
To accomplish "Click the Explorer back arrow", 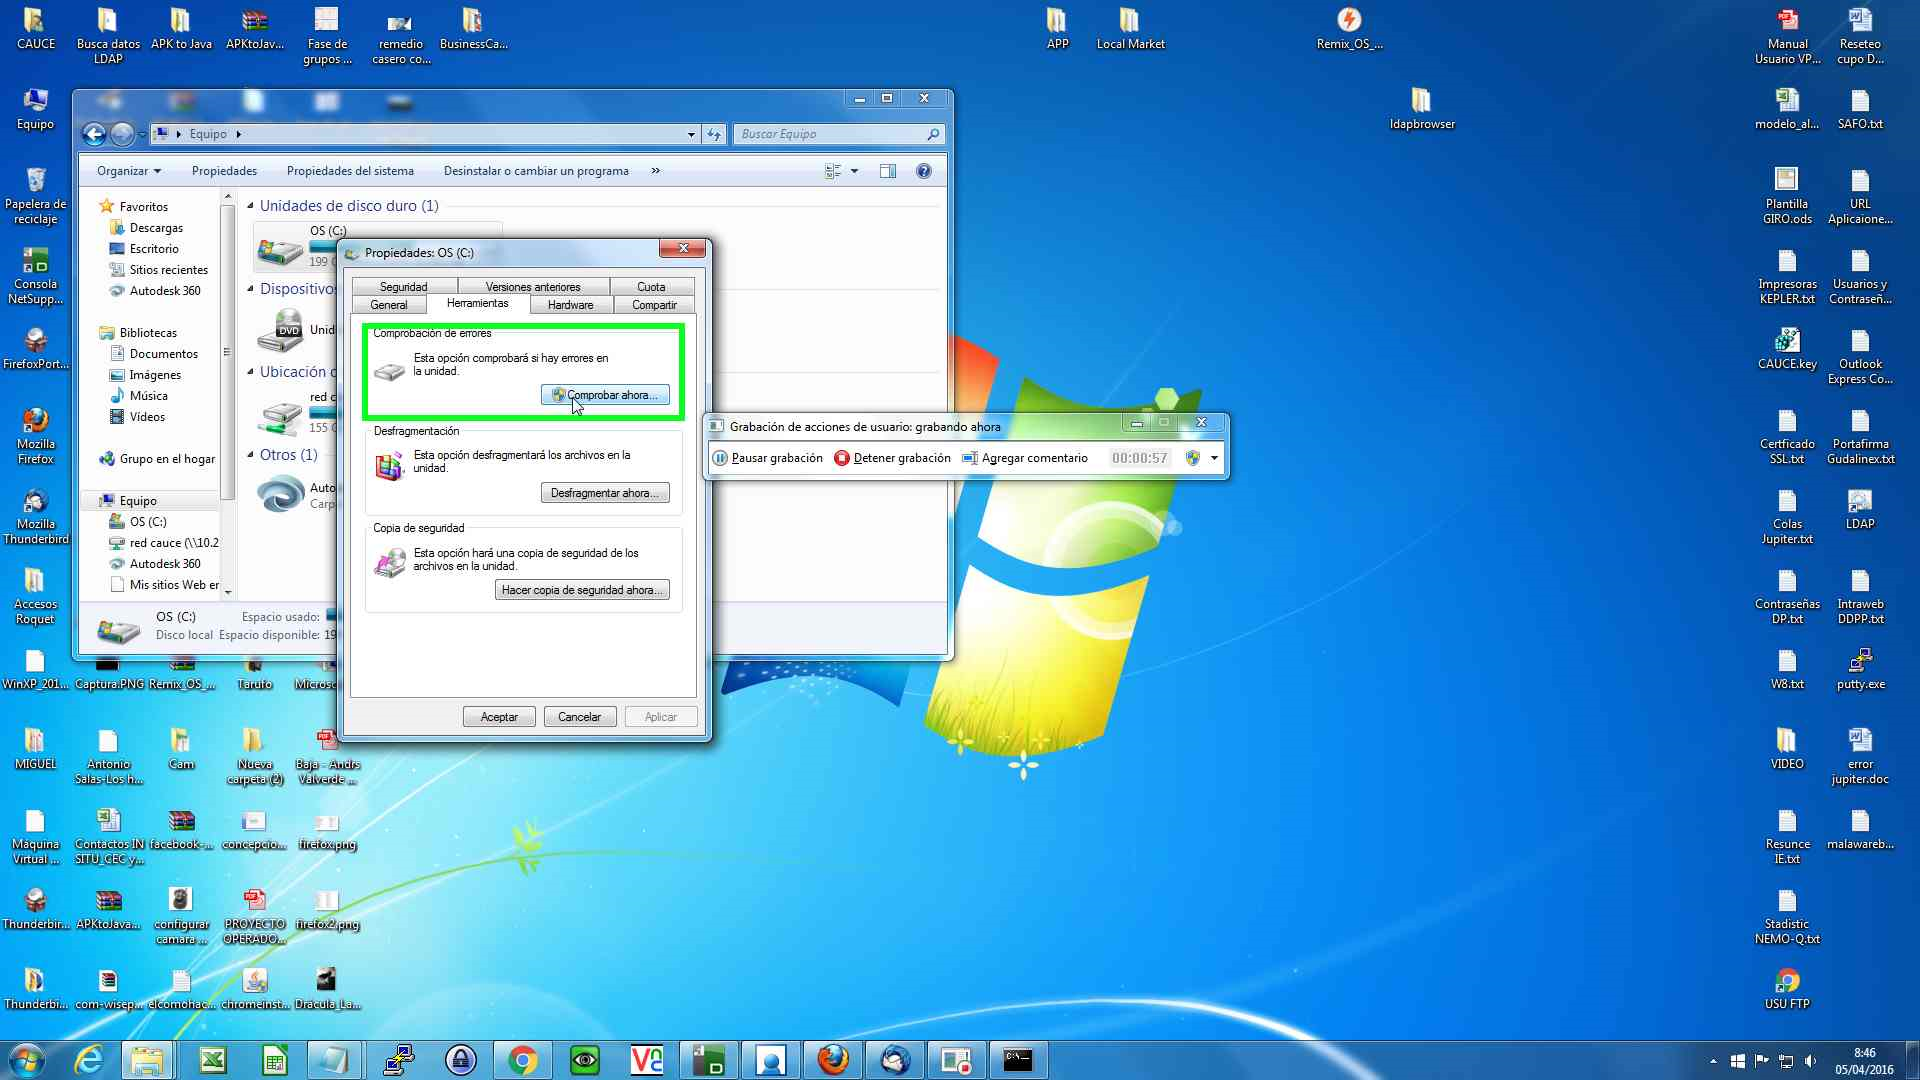I will [x=94, y=134].
